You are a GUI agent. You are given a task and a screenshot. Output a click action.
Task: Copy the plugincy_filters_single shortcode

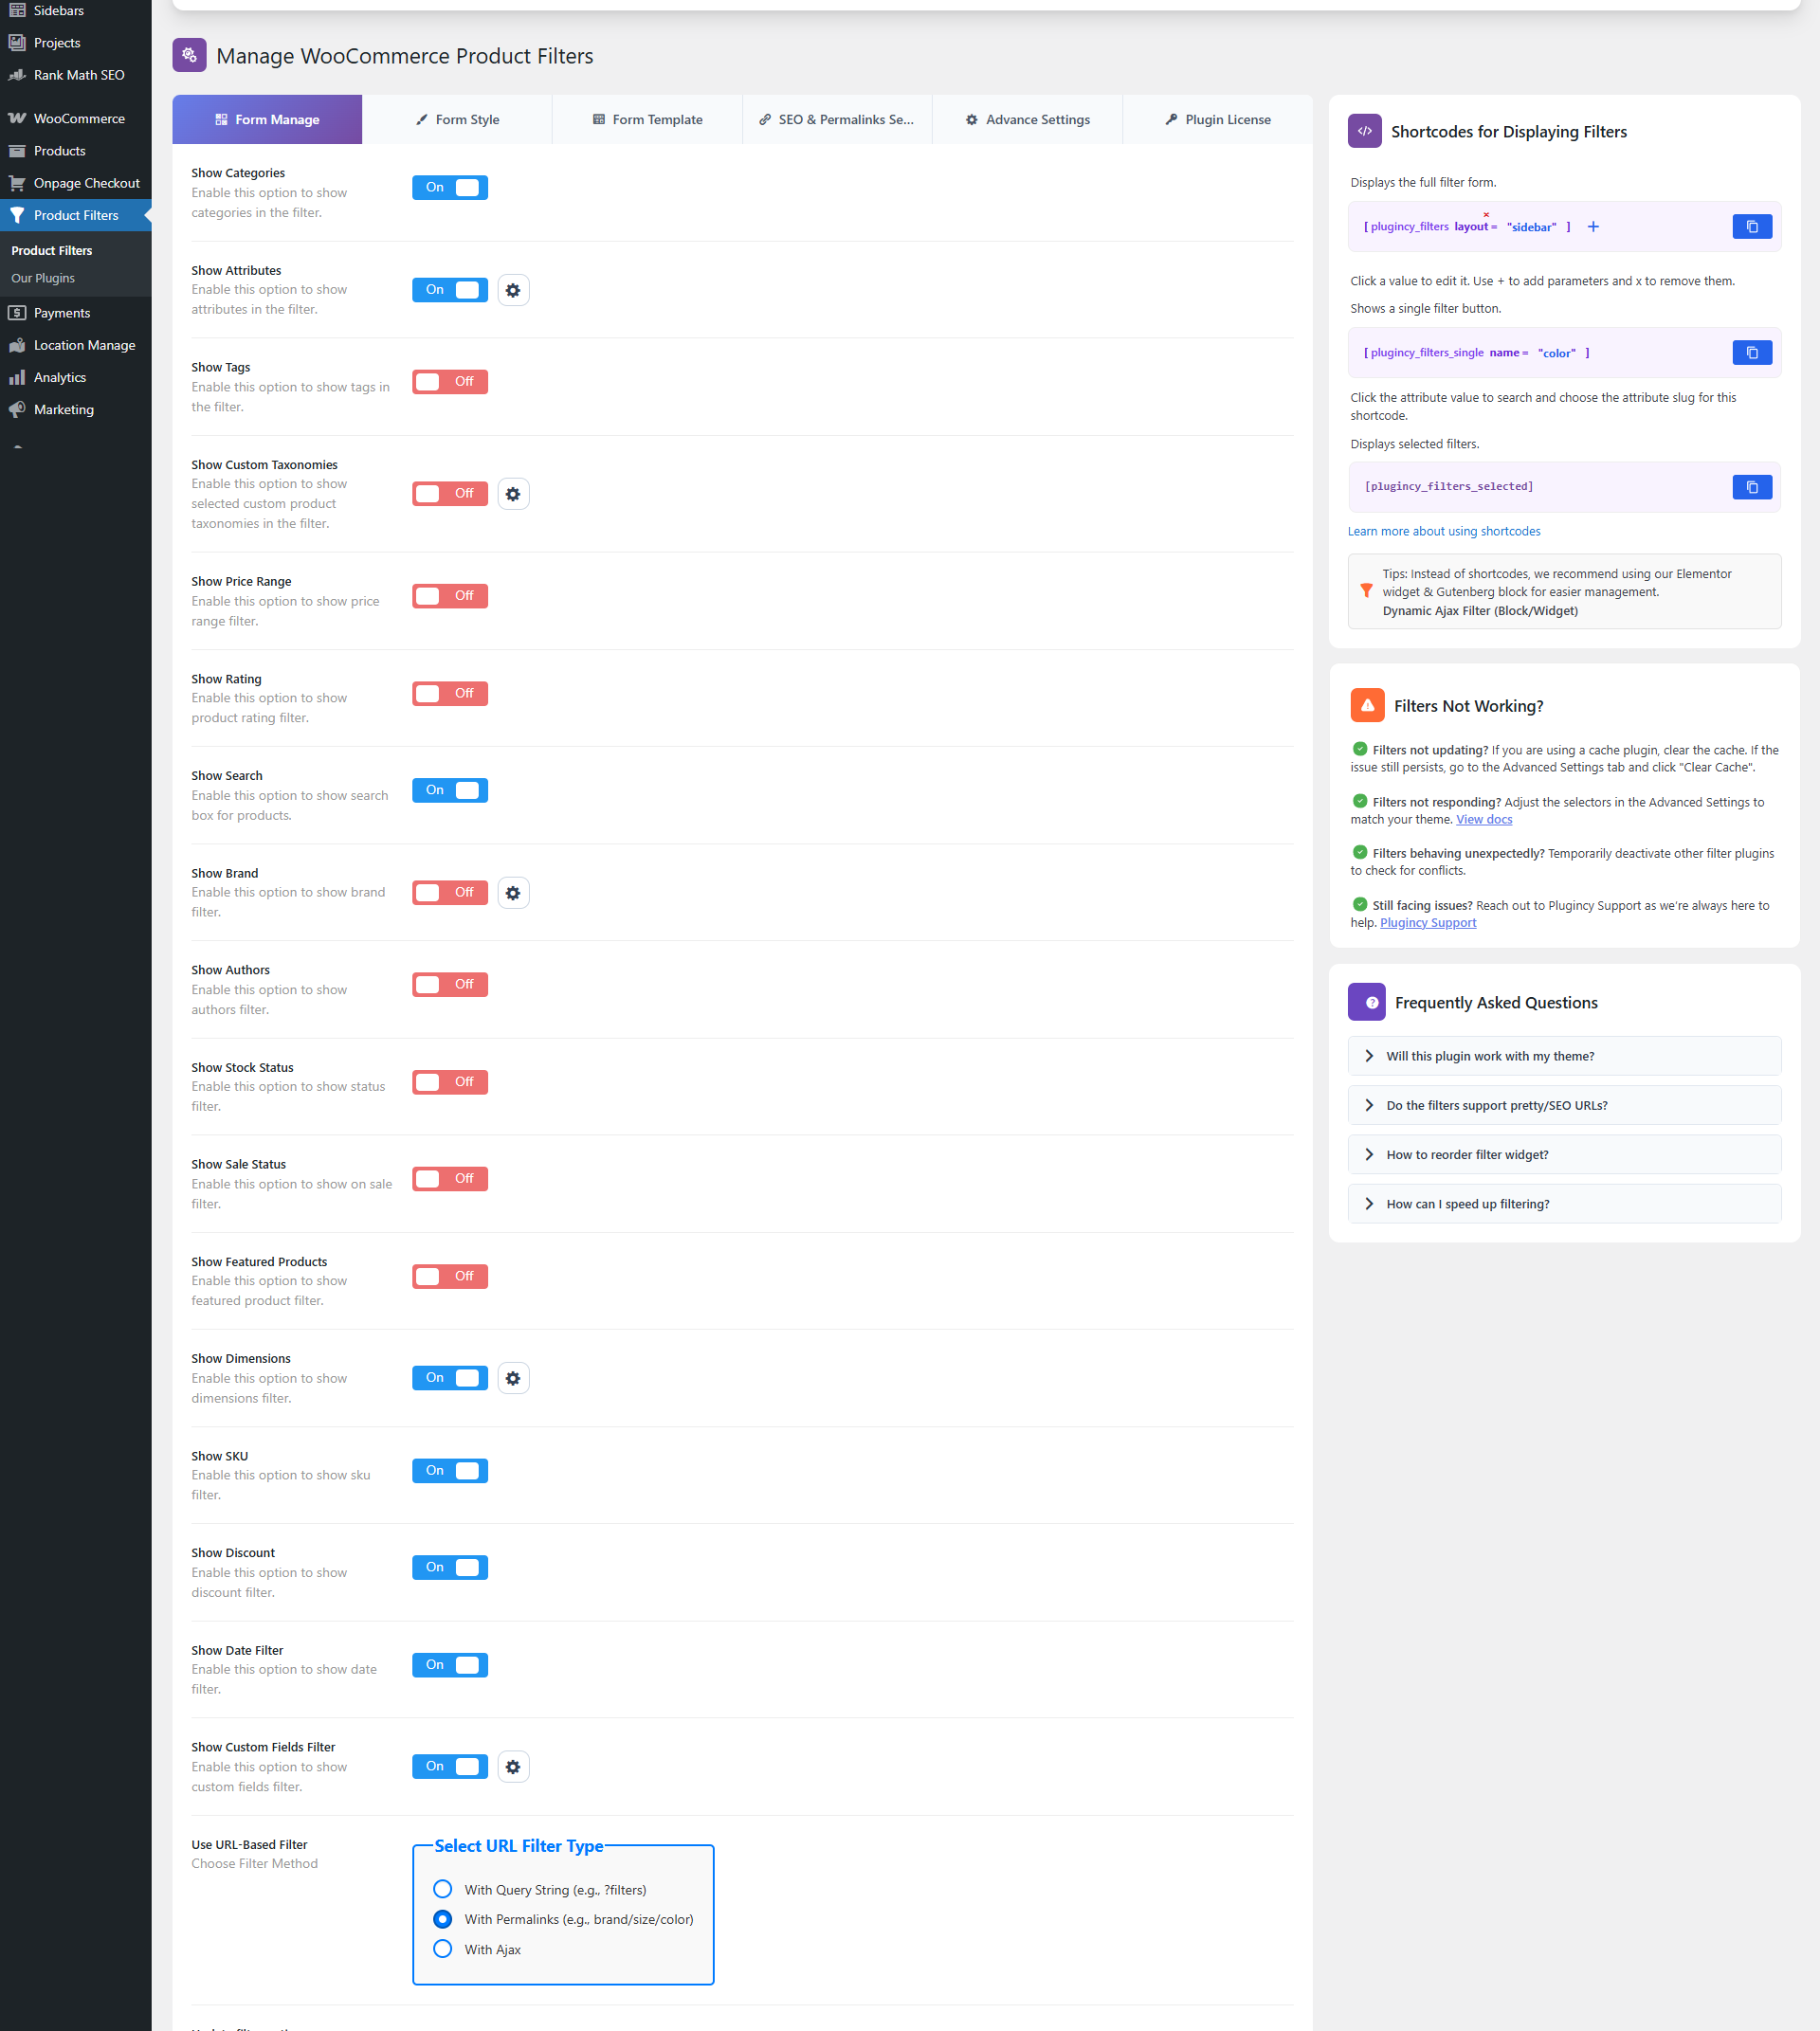[1751, 353]
